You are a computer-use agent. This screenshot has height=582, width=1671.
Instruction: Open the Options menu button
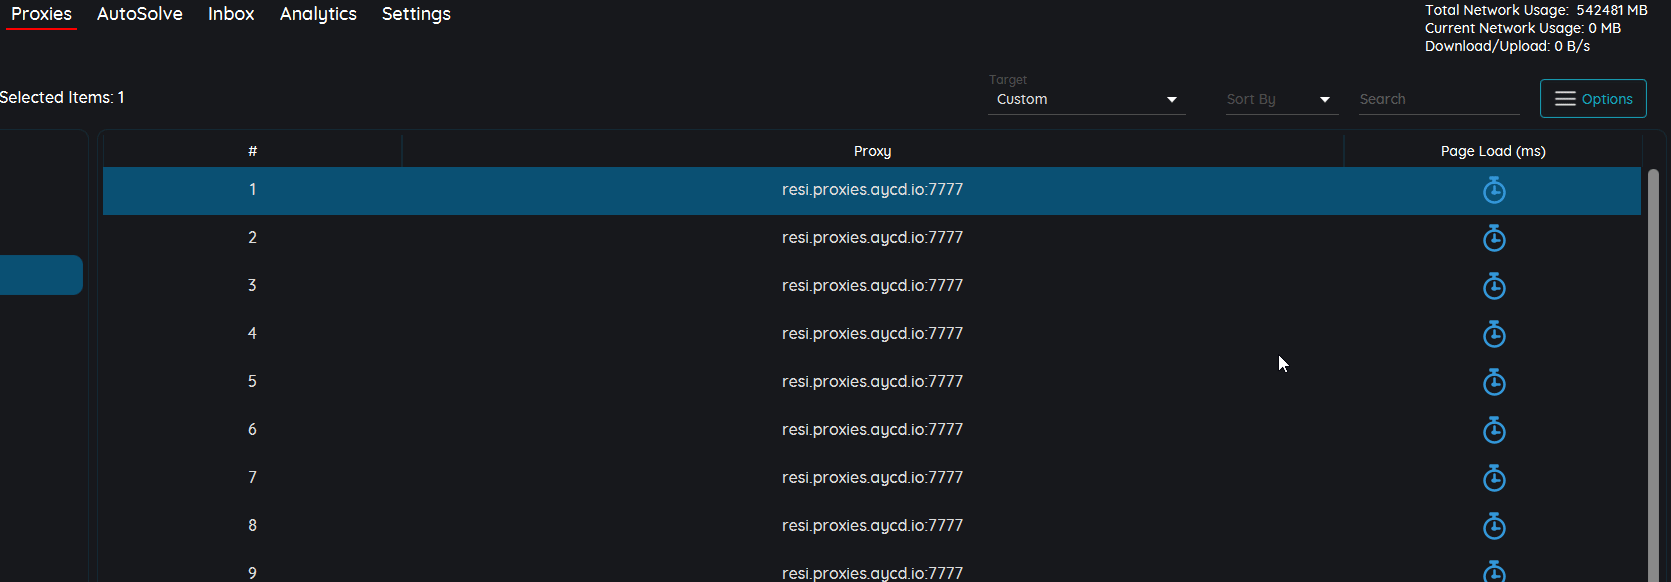pyautogui.click(x=1593, y=99)
